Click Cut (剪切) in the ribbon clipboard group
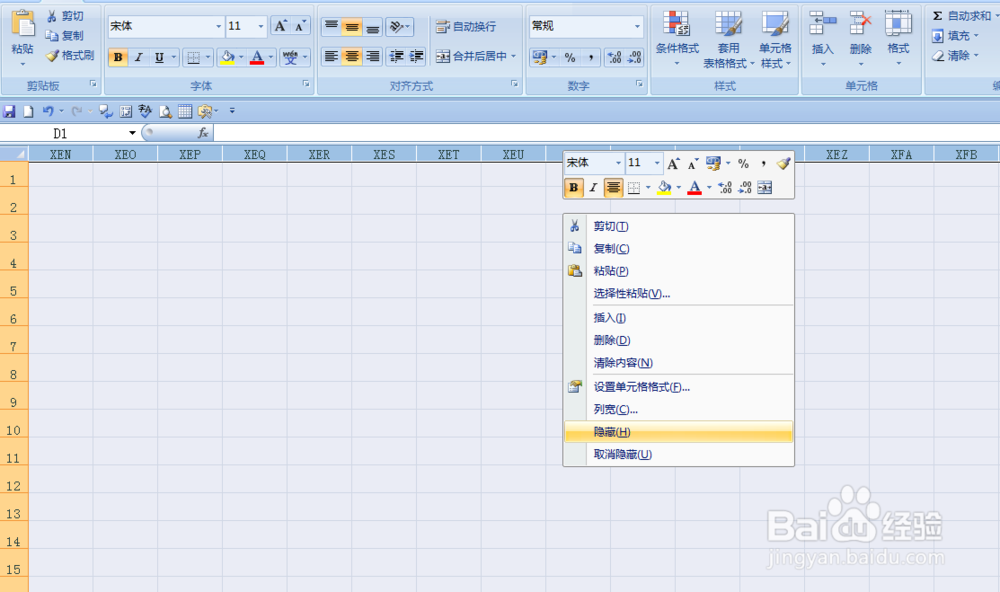Image resolution: width=1000 pixels, height=592 pixels. 65,16
